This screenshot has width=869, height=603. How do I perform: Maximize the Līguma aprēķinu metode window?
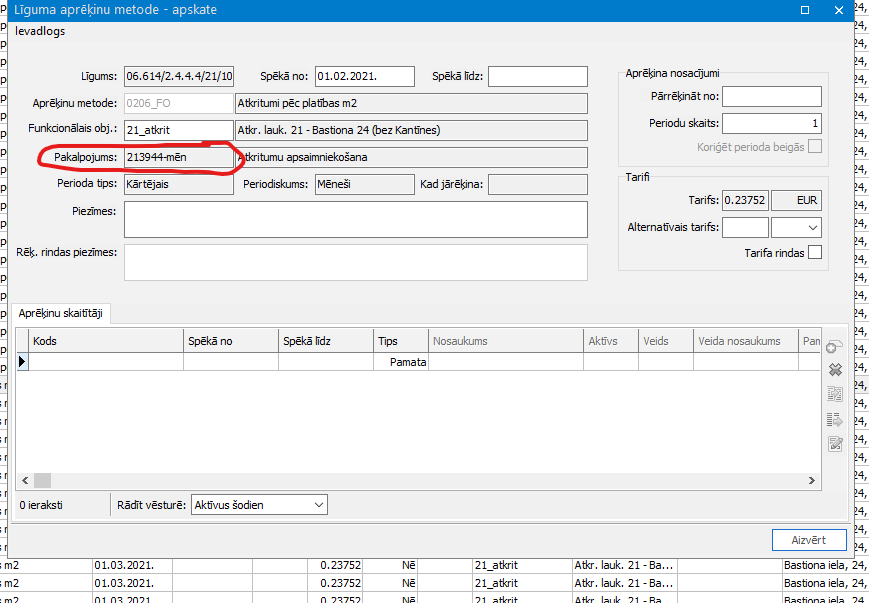tap(805, 10)
